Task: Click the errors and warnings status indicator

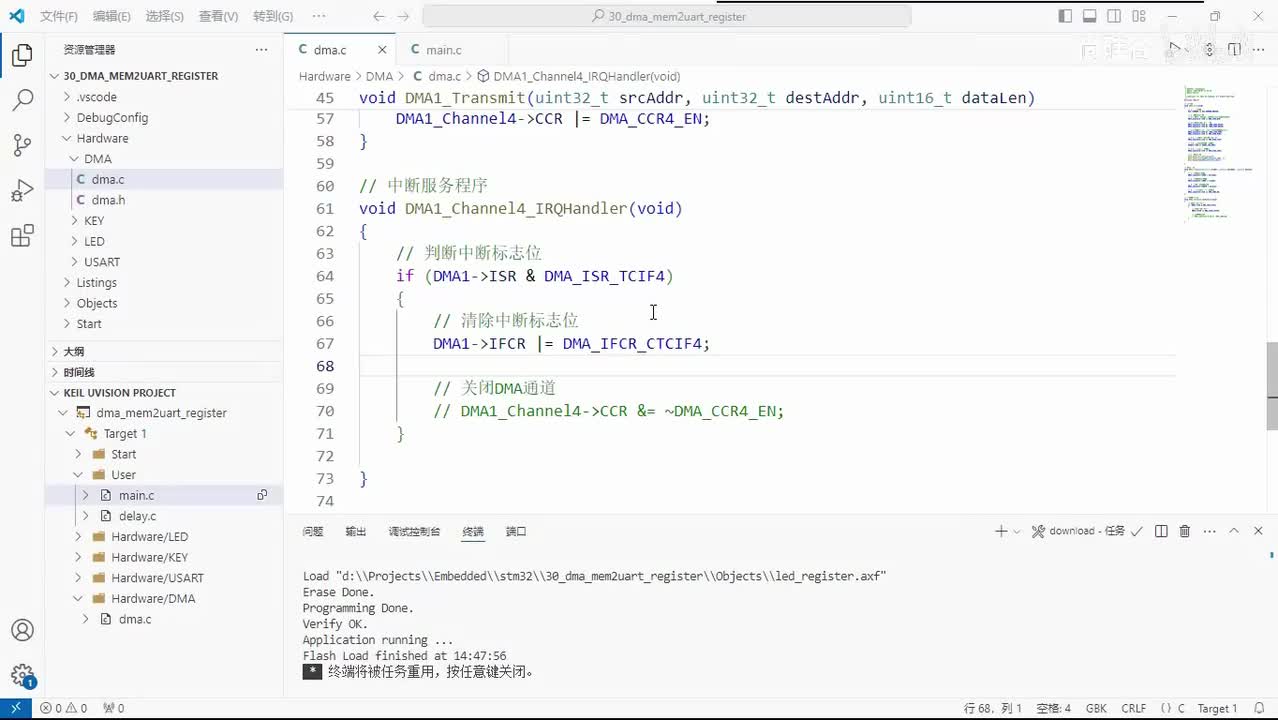Action: pyautogui.click(x=63, y=708)
